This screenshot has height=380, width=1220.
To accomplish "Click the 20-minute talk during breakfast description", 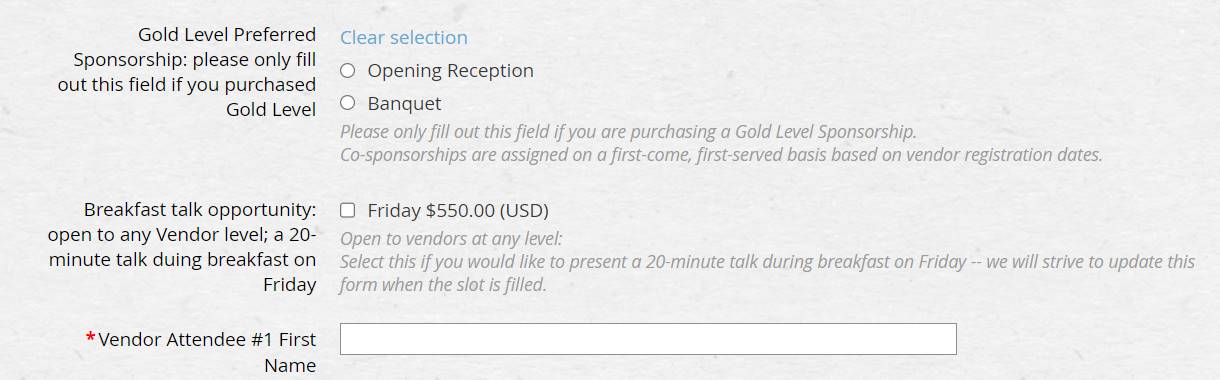I will (767, 262).
